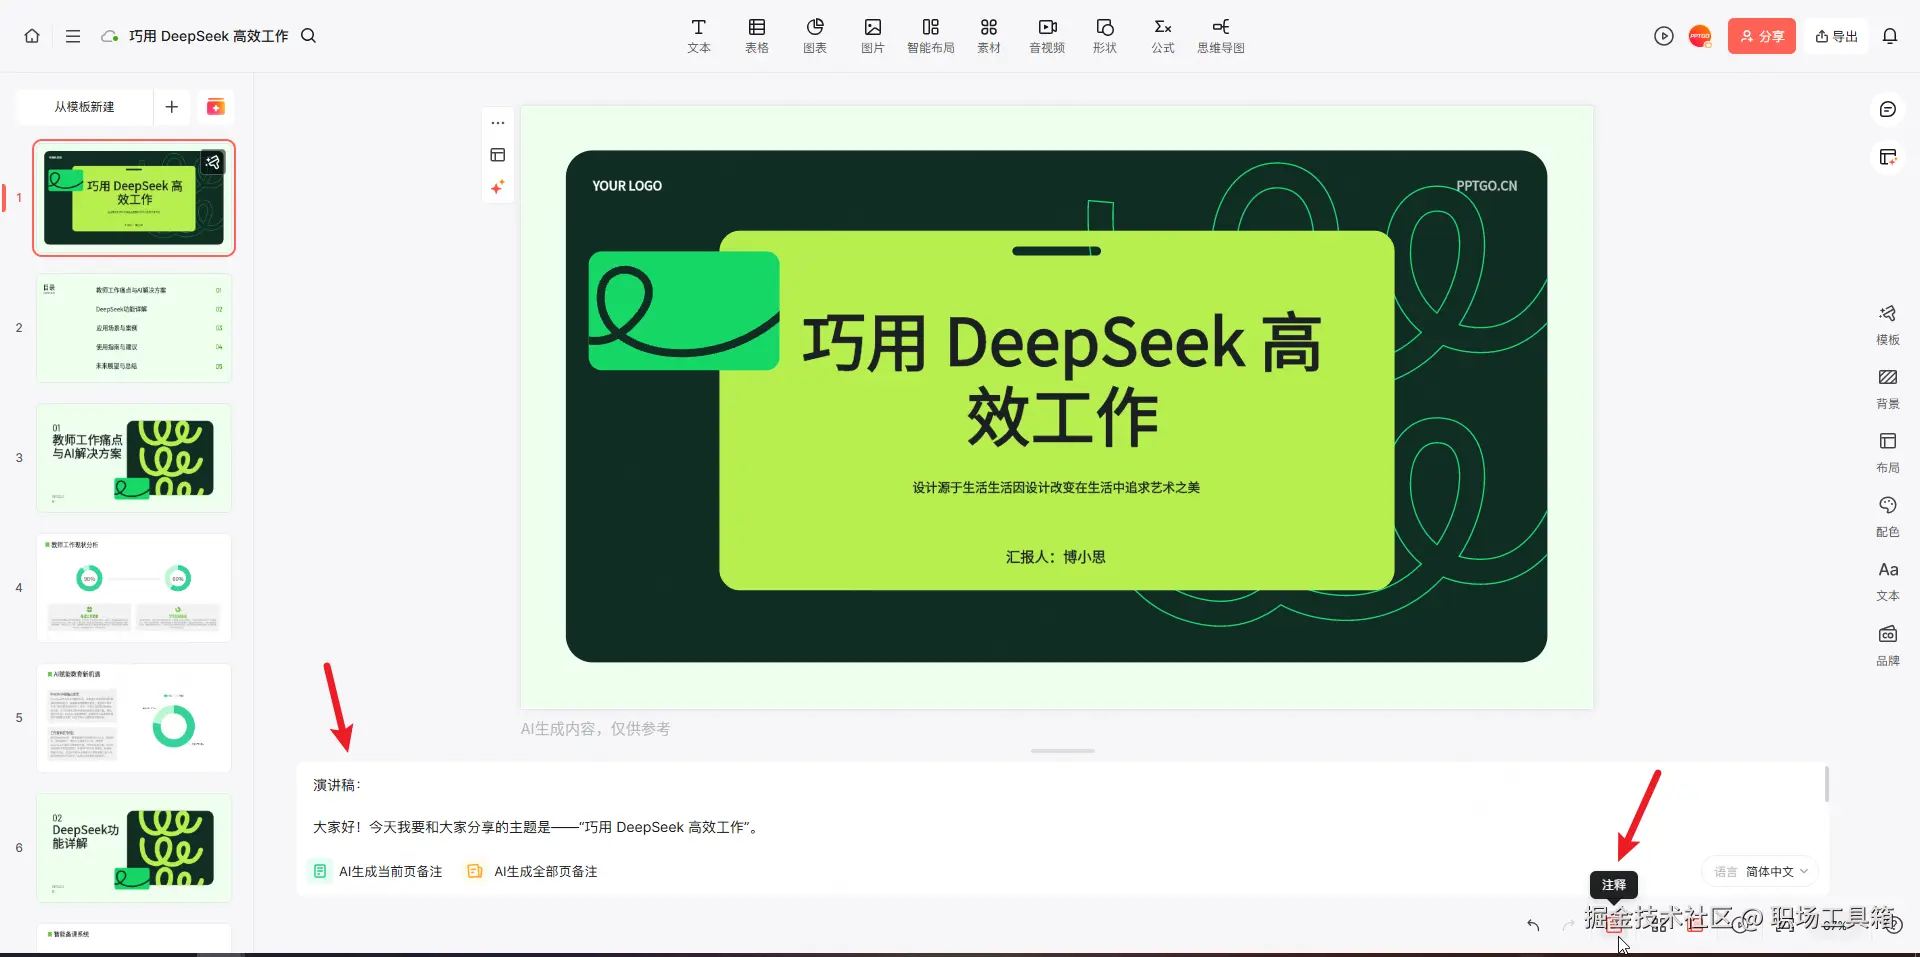Open the red AI slide generator icon

(x=215, y=107)
